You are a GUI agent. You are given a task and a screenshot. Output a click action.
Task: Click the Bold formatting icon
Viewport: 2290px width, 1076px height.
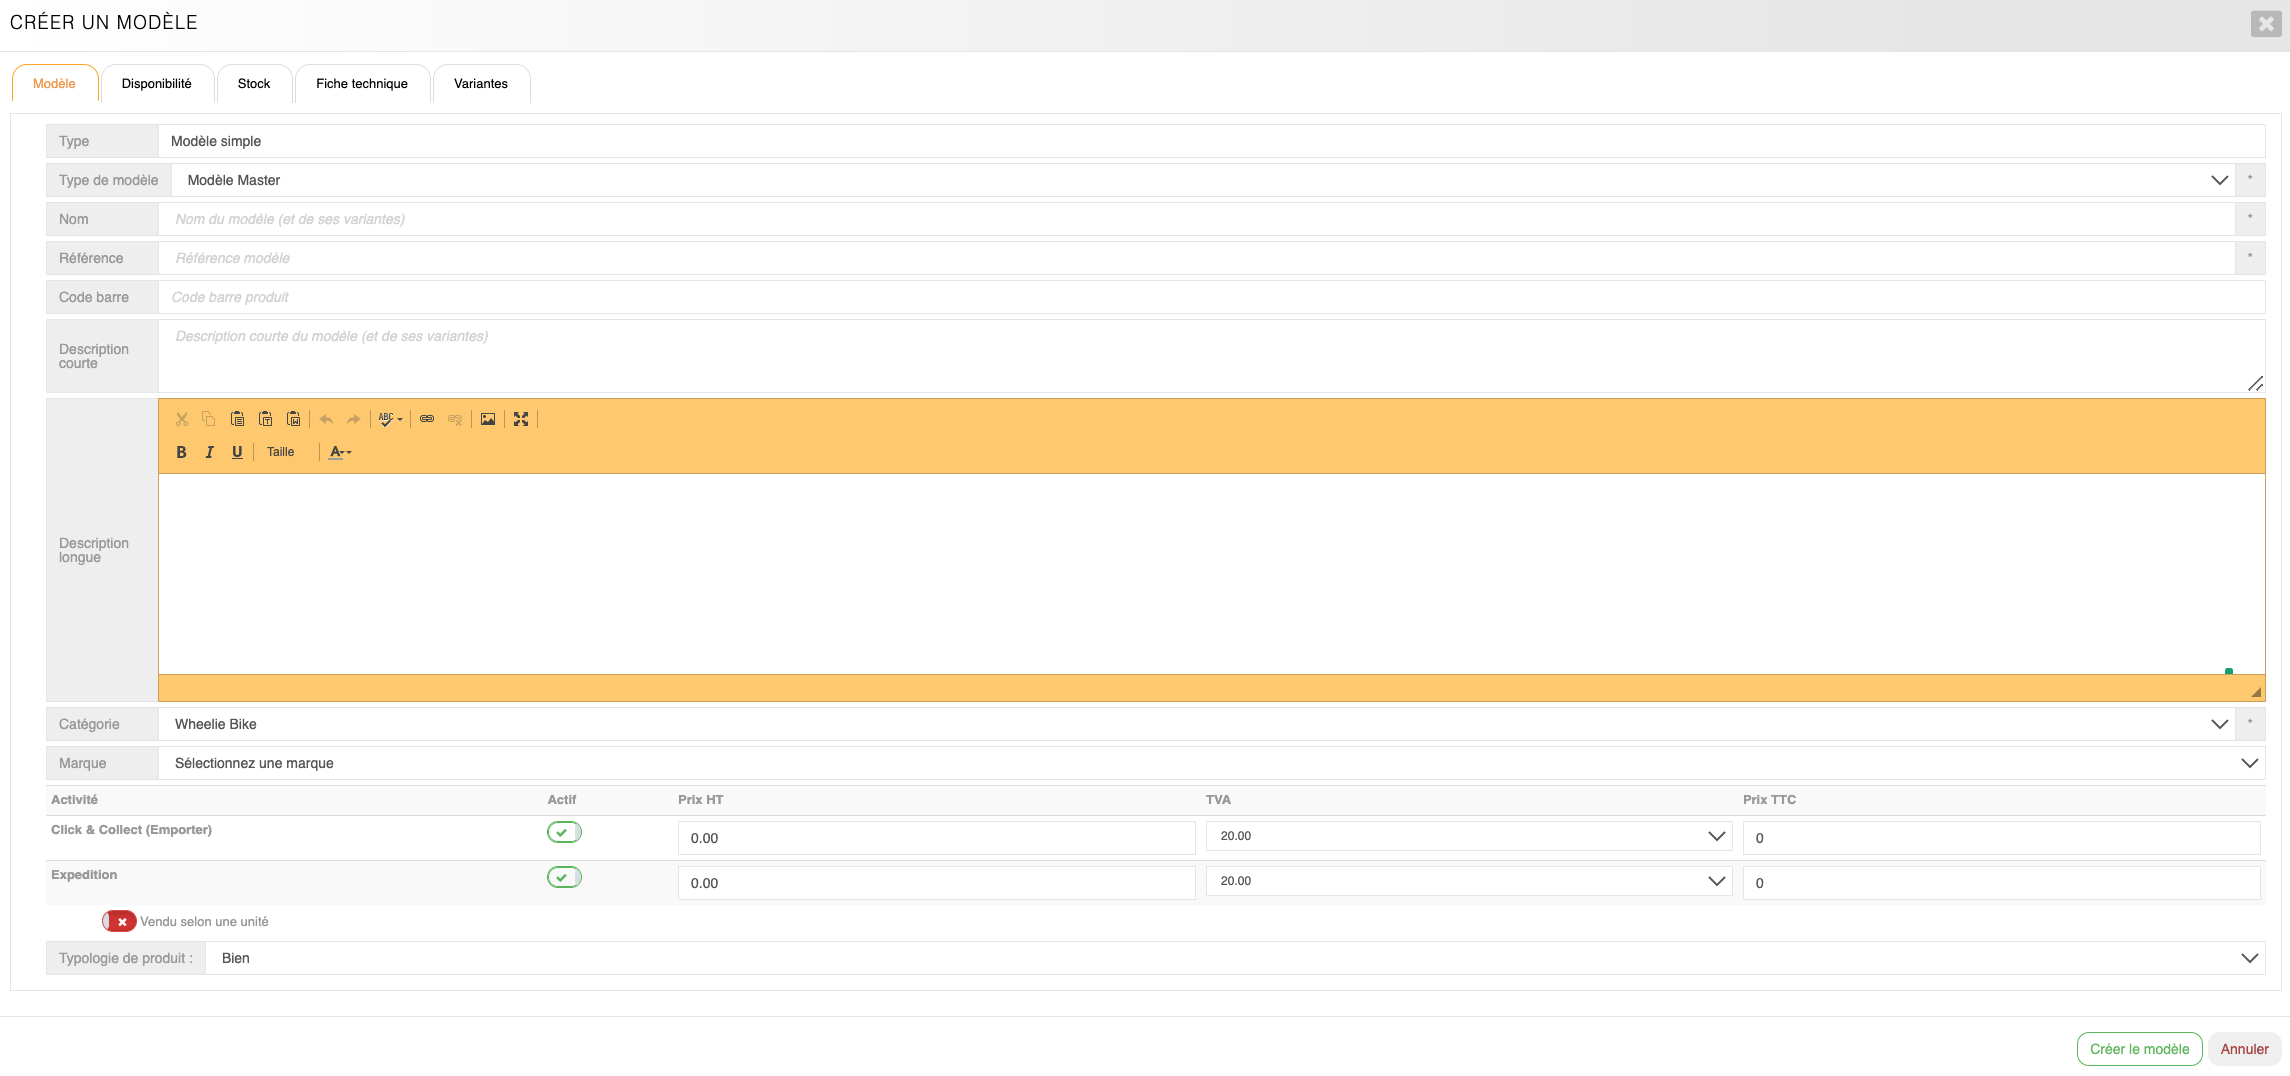[x=181, y=452]
